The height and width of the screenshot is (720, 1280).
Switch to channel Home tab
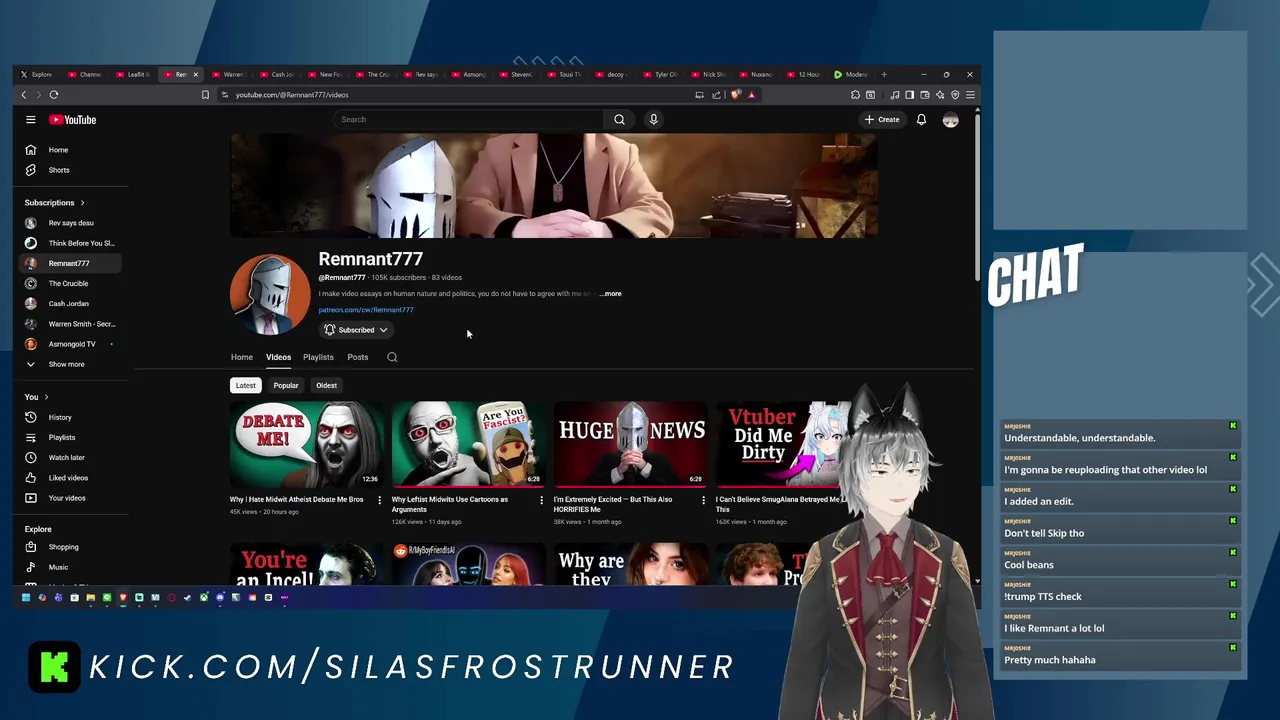click(x=242, y=357)
